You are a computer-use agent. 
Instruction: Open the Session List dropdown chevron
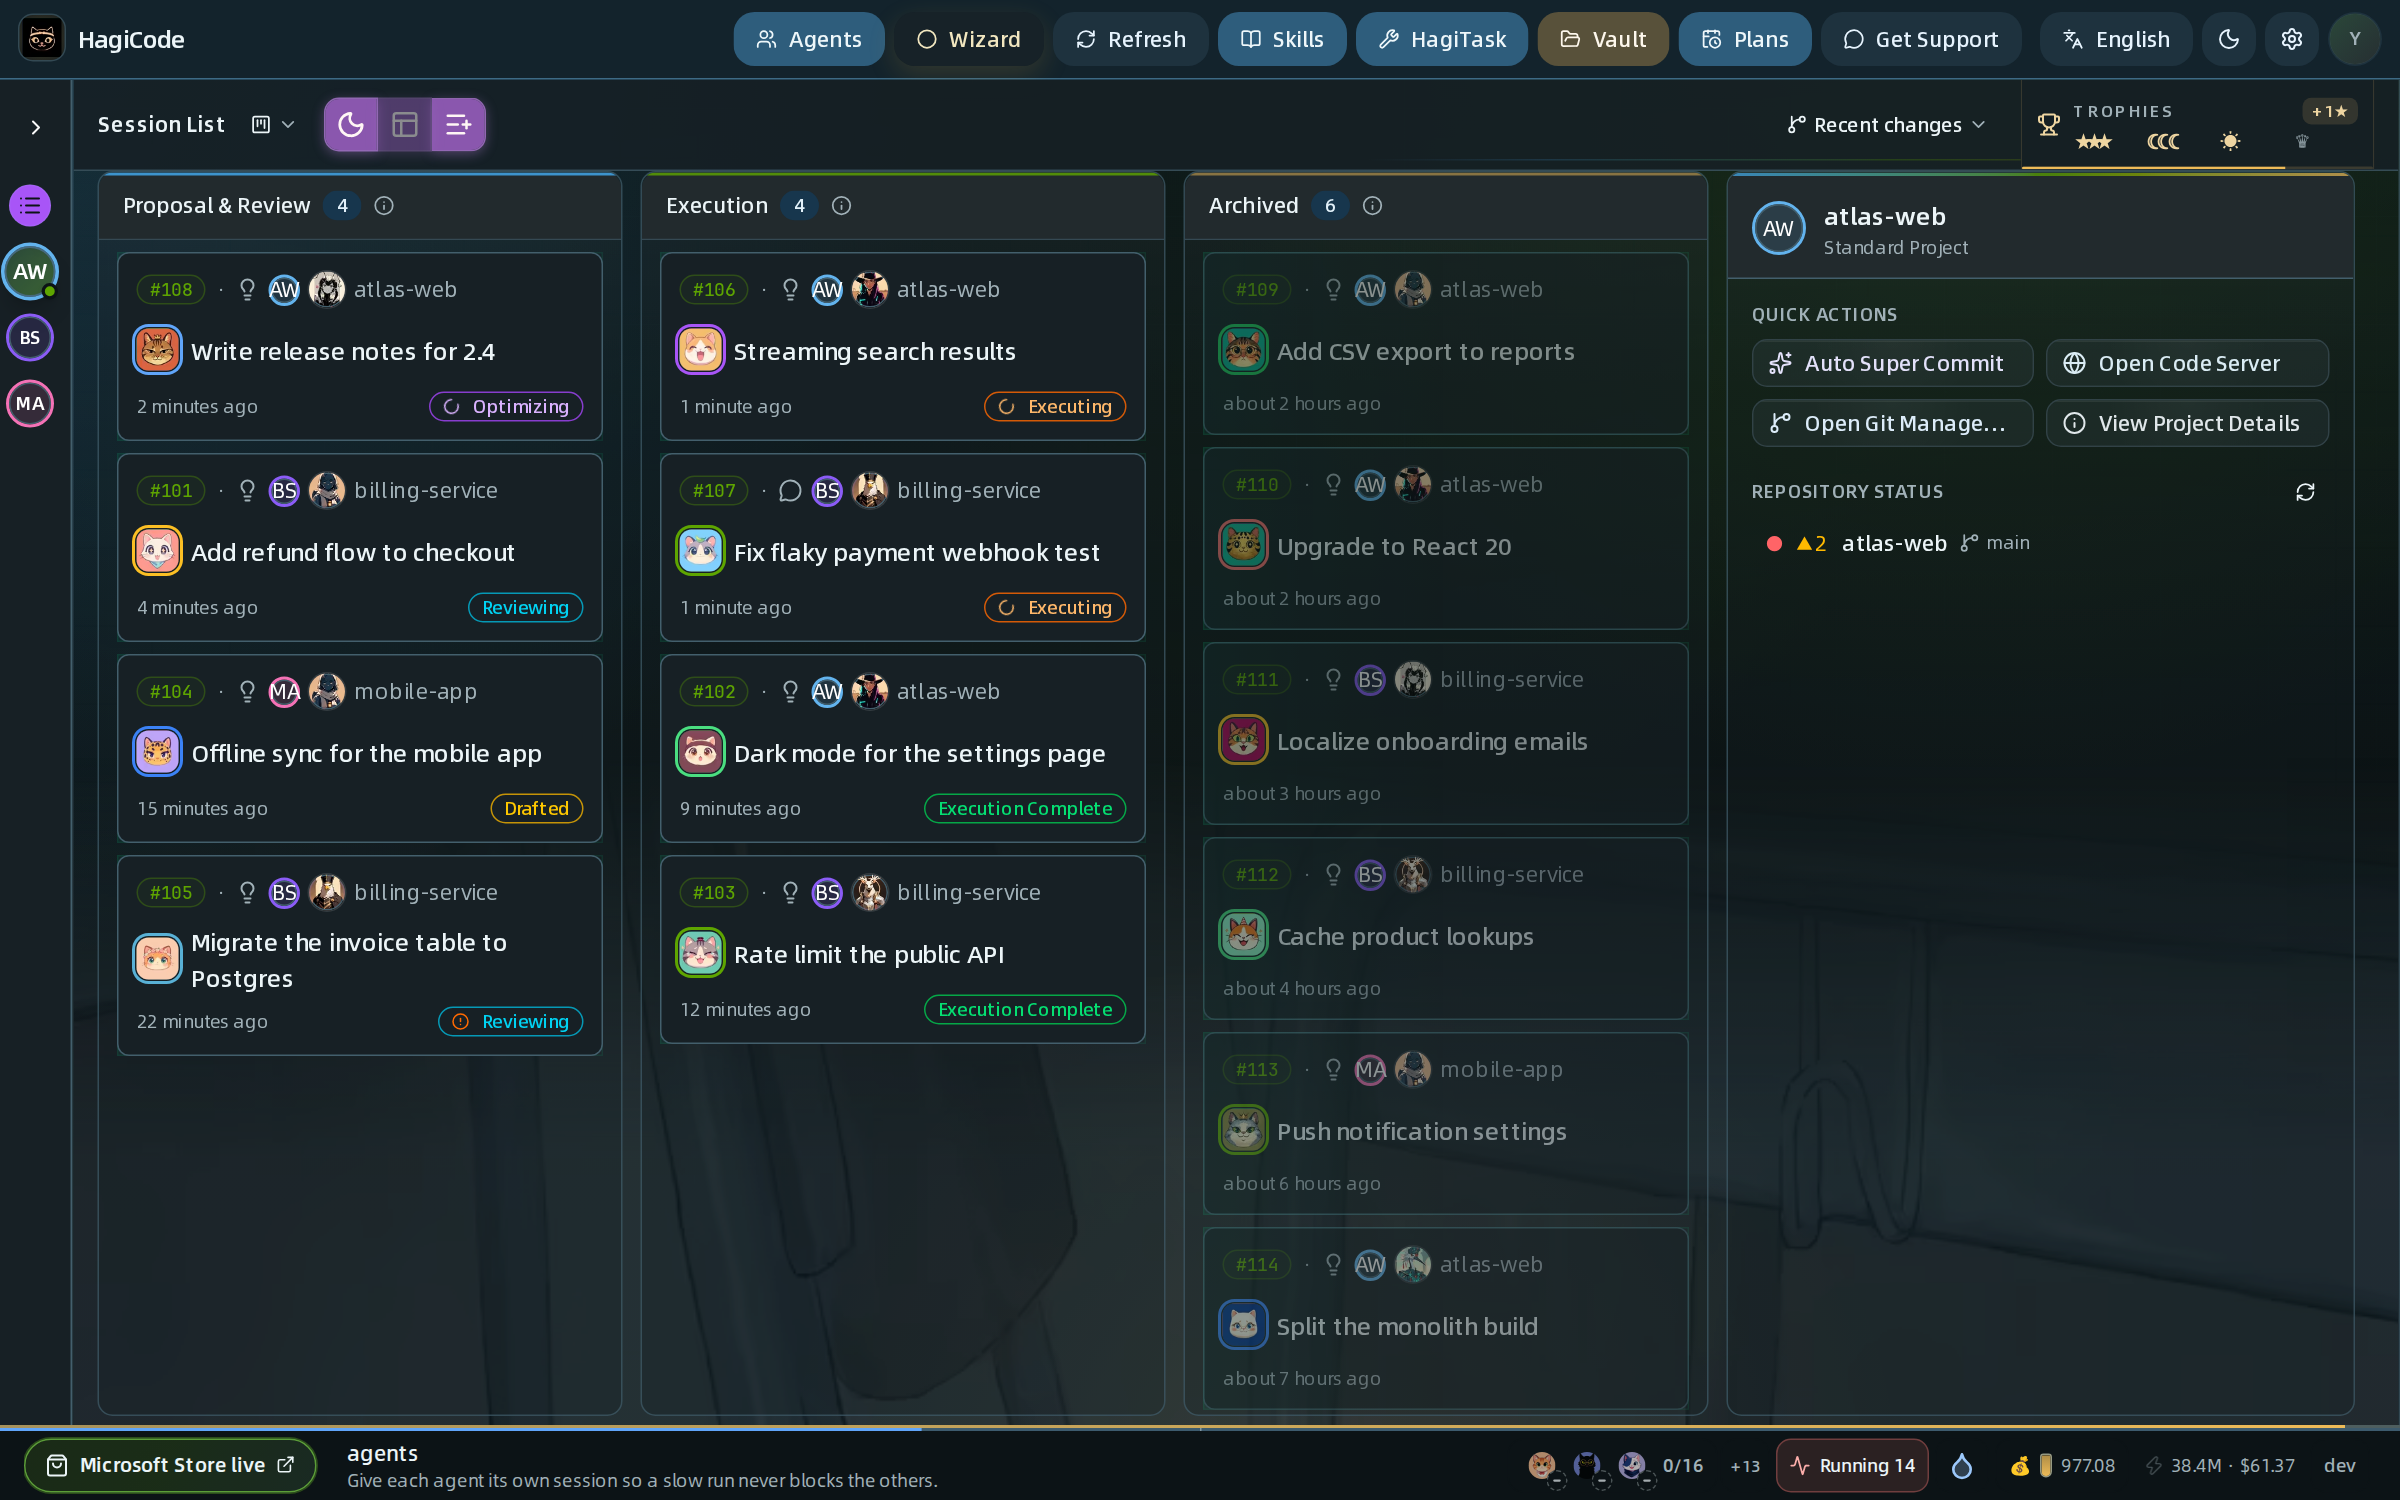point(288,125)
